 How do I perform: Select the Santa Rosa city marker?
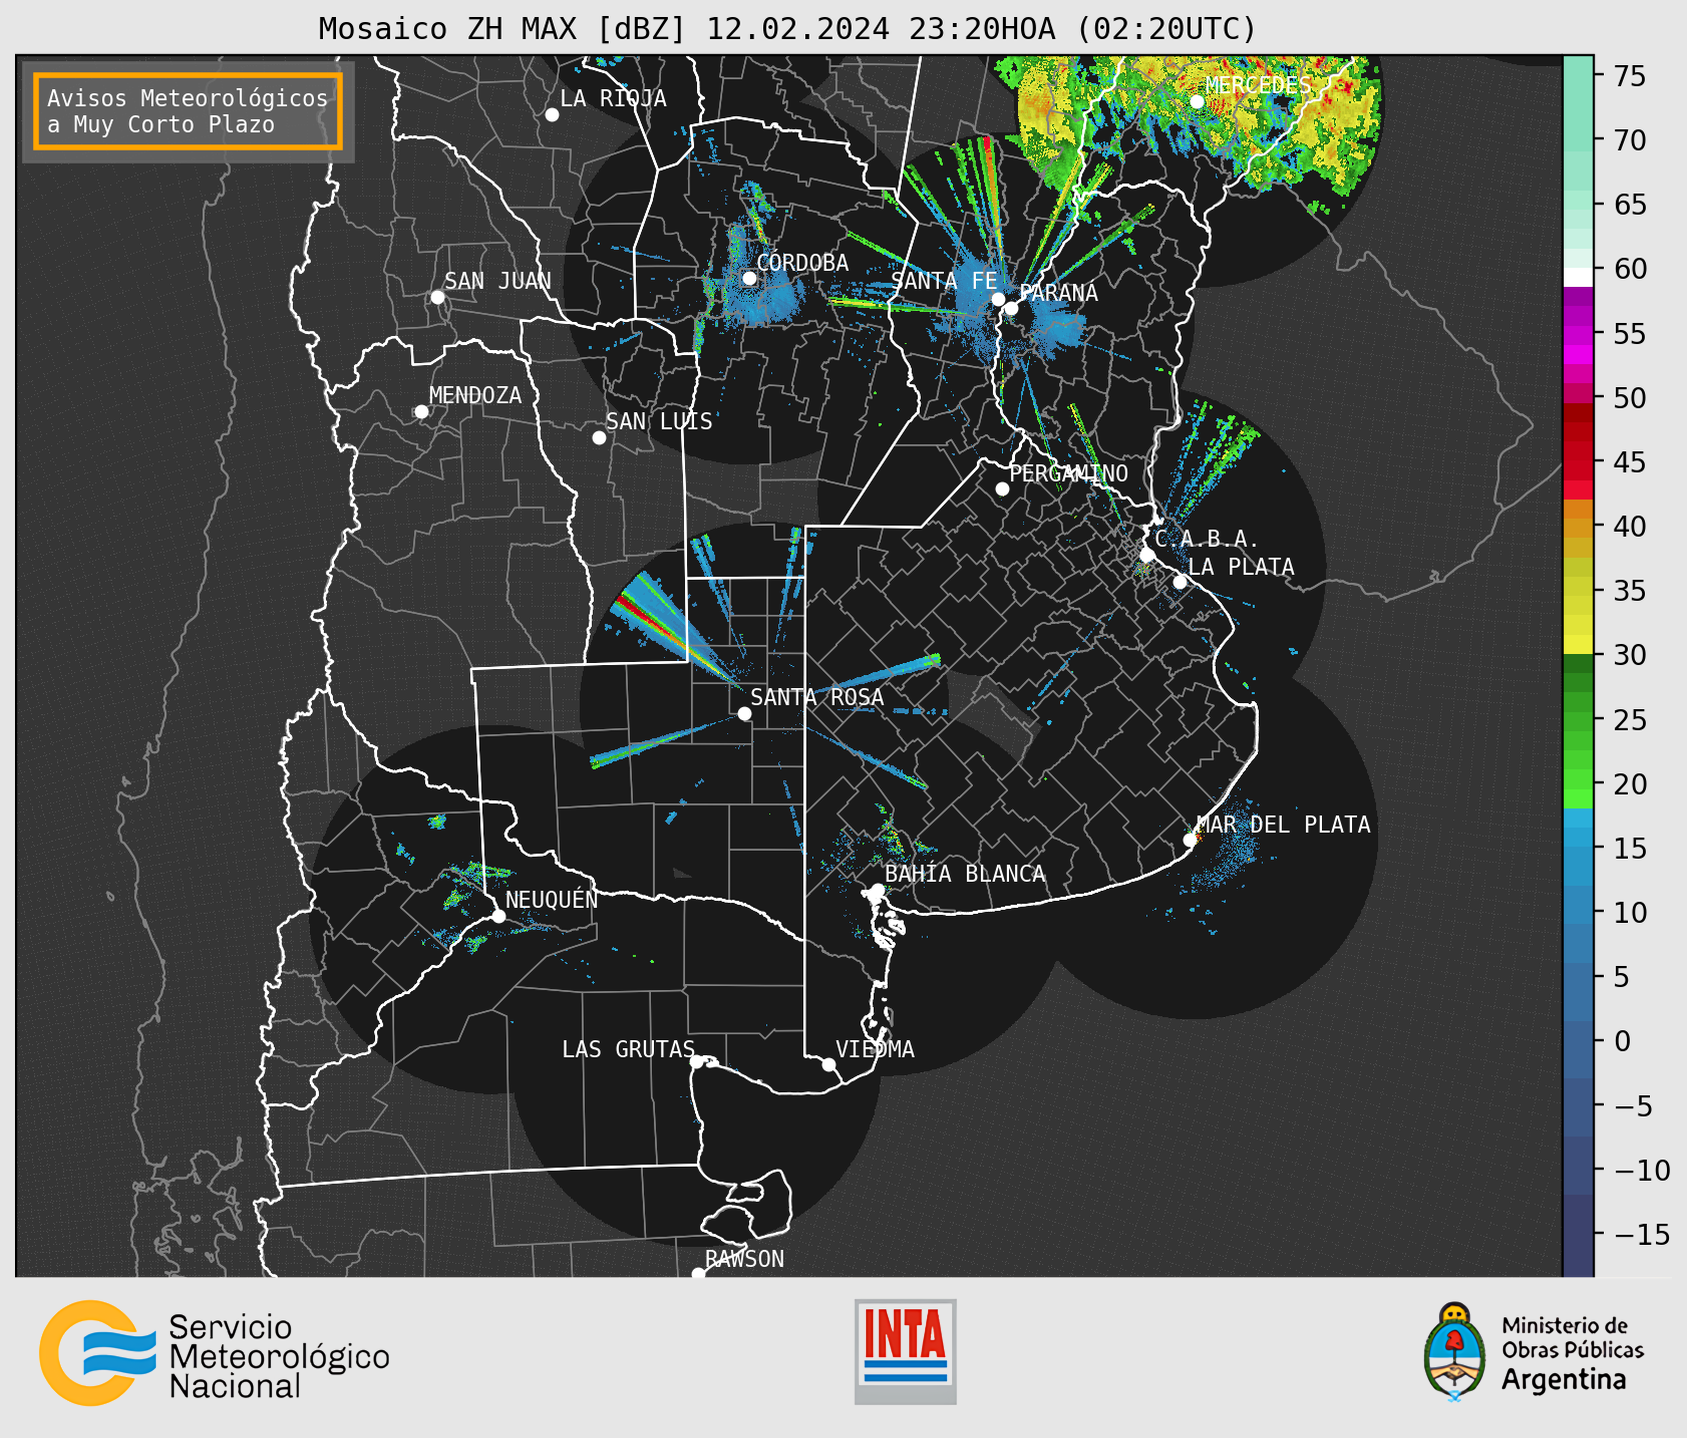[744, 713]
